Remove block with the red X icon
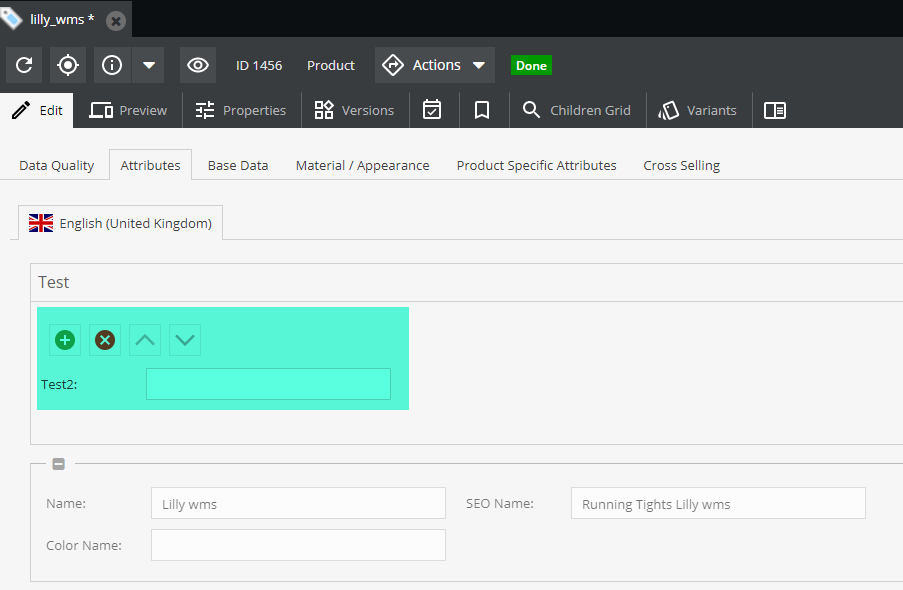Image resolution: width=903 pixels, height=590 pixels. pos(105,340)
